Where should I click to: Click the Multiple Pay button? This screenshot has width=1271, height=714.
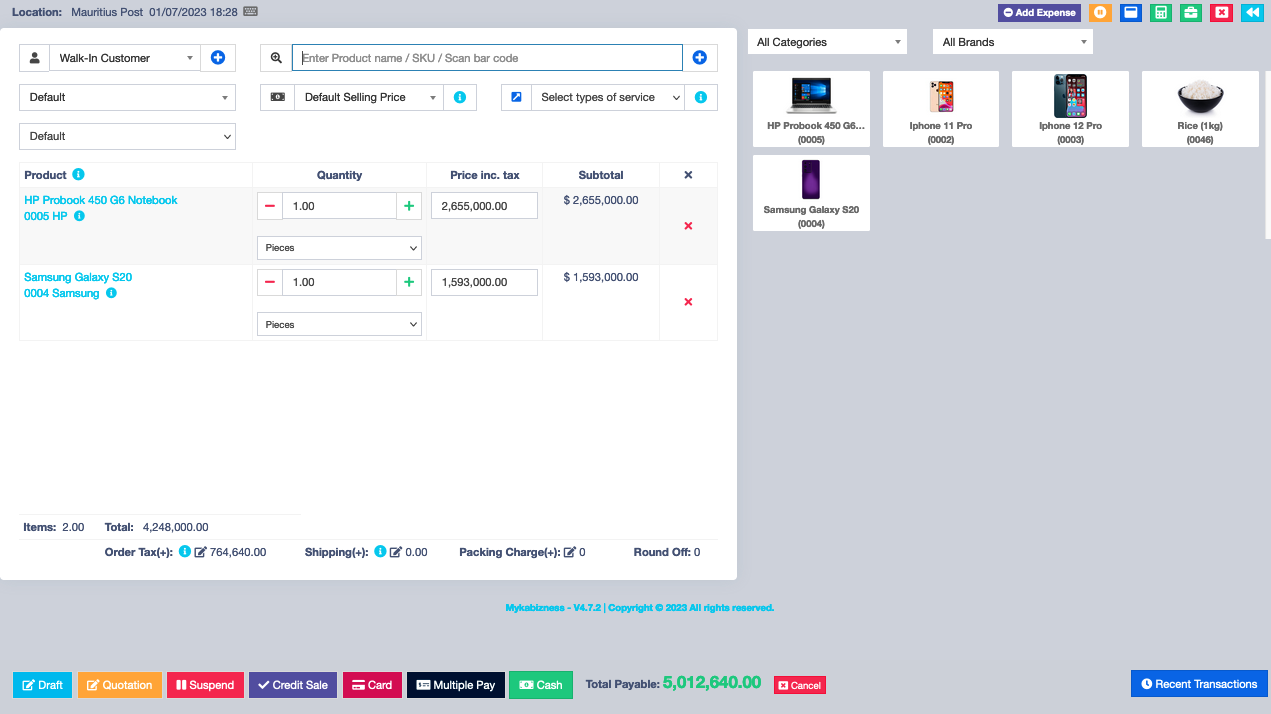coord(455,685)
